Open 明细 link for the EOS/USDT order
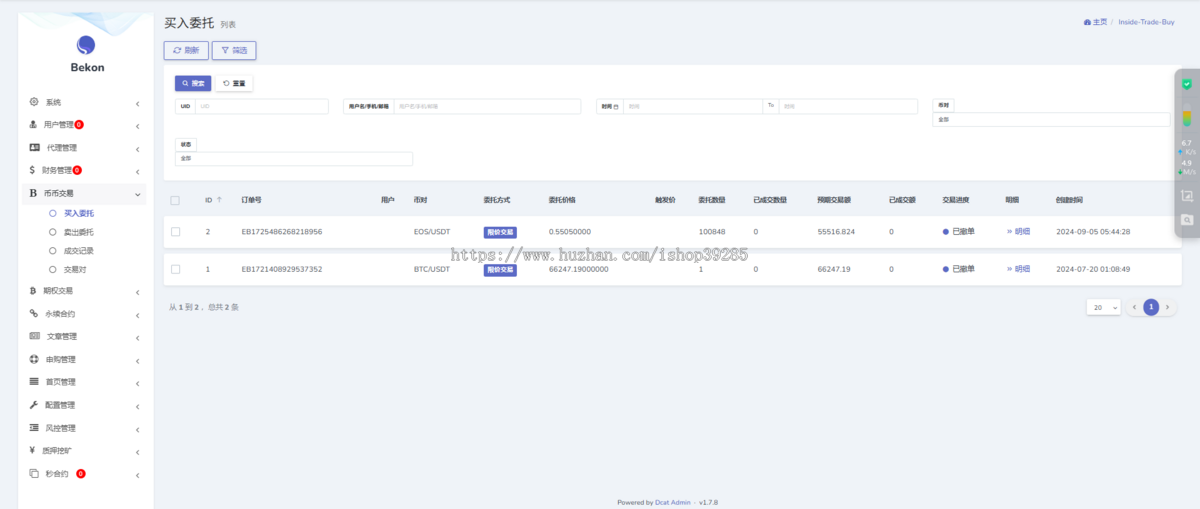 pyautogui.click(x=1018, y=231)
